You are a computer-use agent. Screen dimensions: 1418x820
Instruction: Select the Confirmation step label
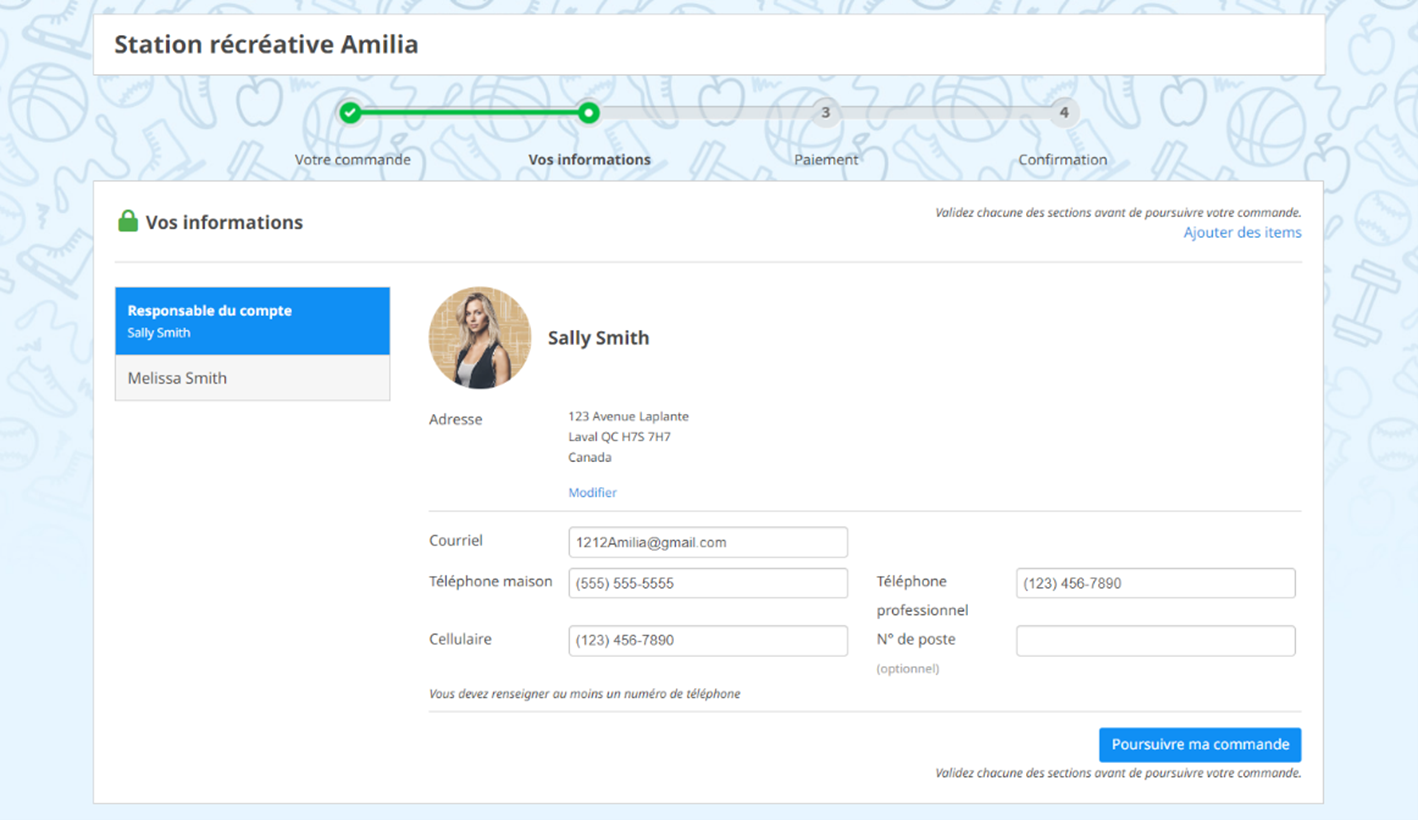coord(1062,160)
